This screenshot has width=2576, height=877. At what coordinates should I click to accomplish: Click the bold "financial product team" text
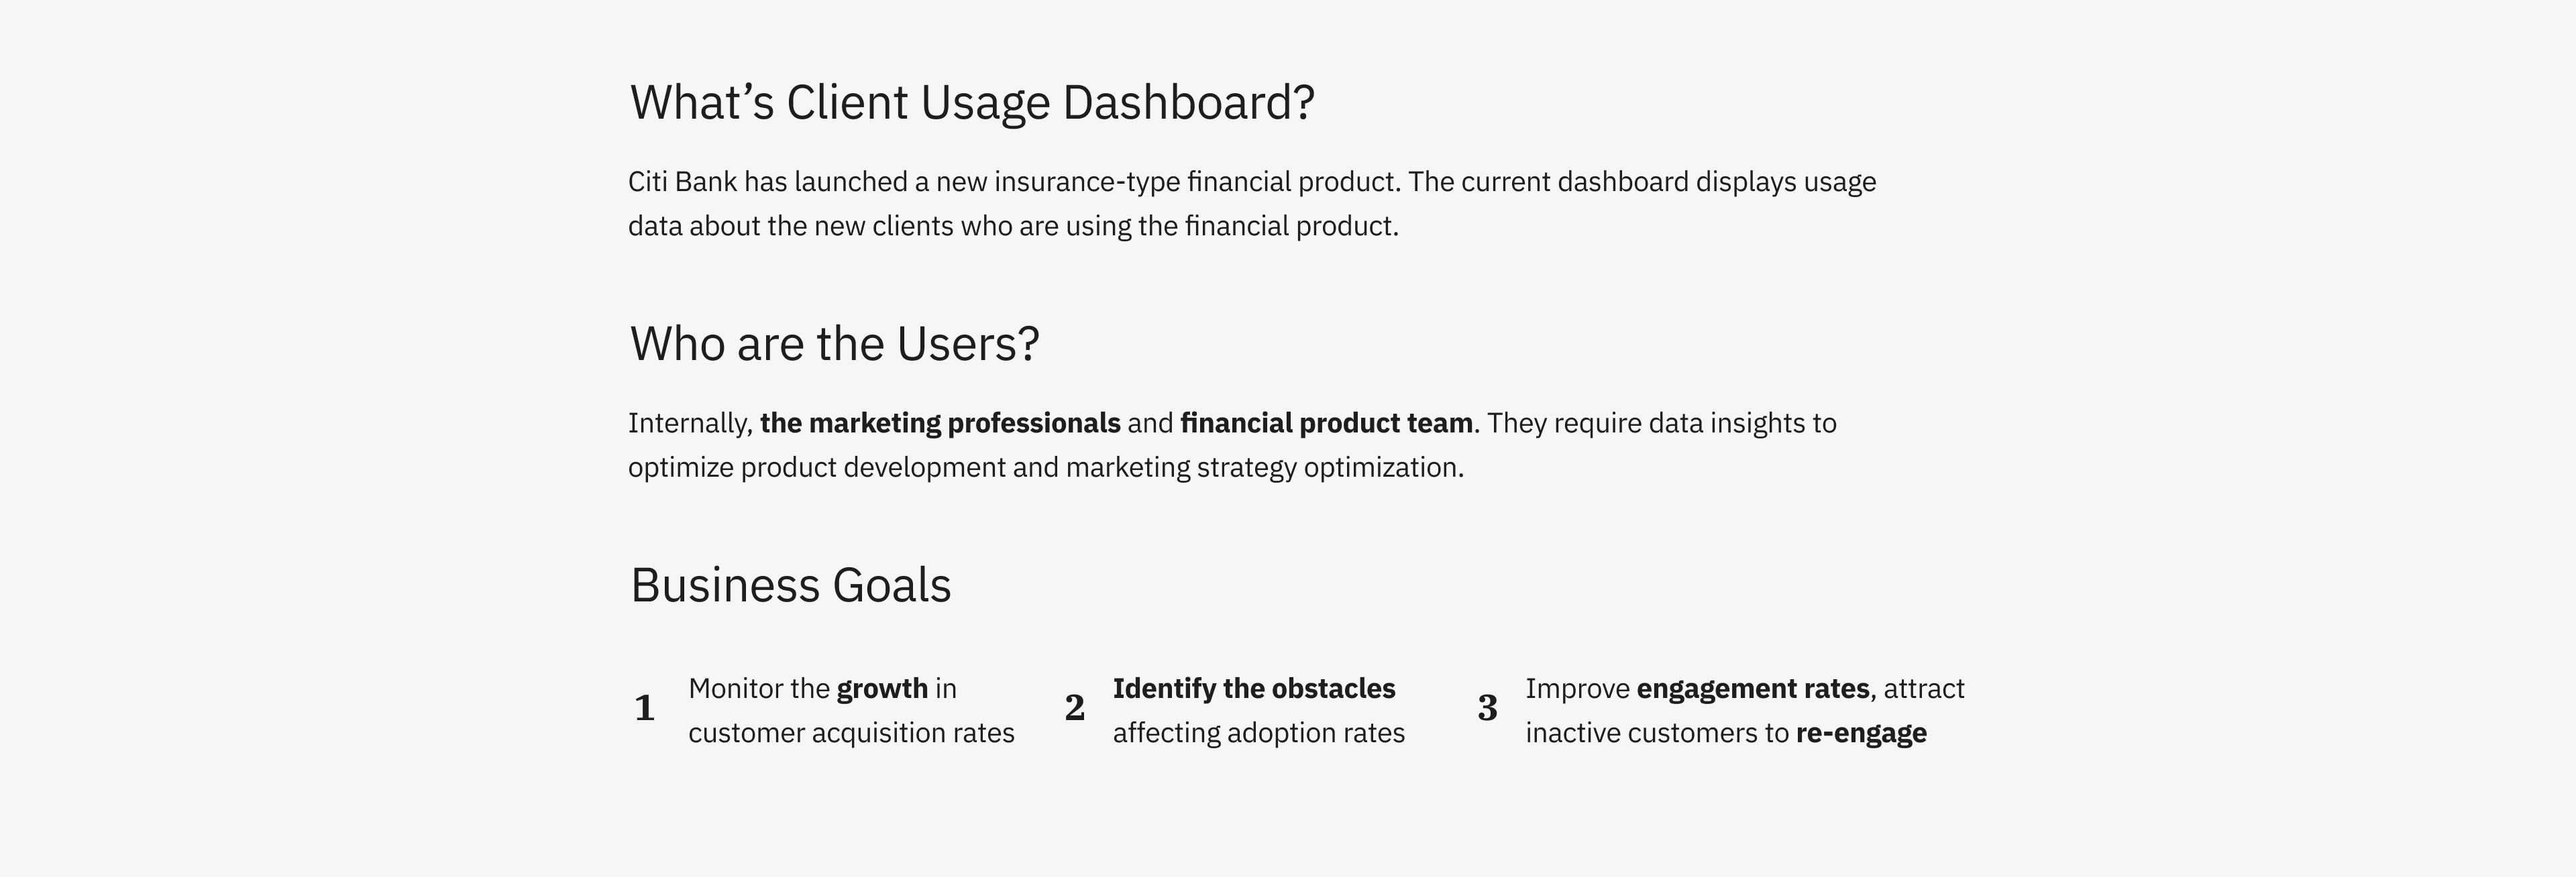[x=1326, y=423]
